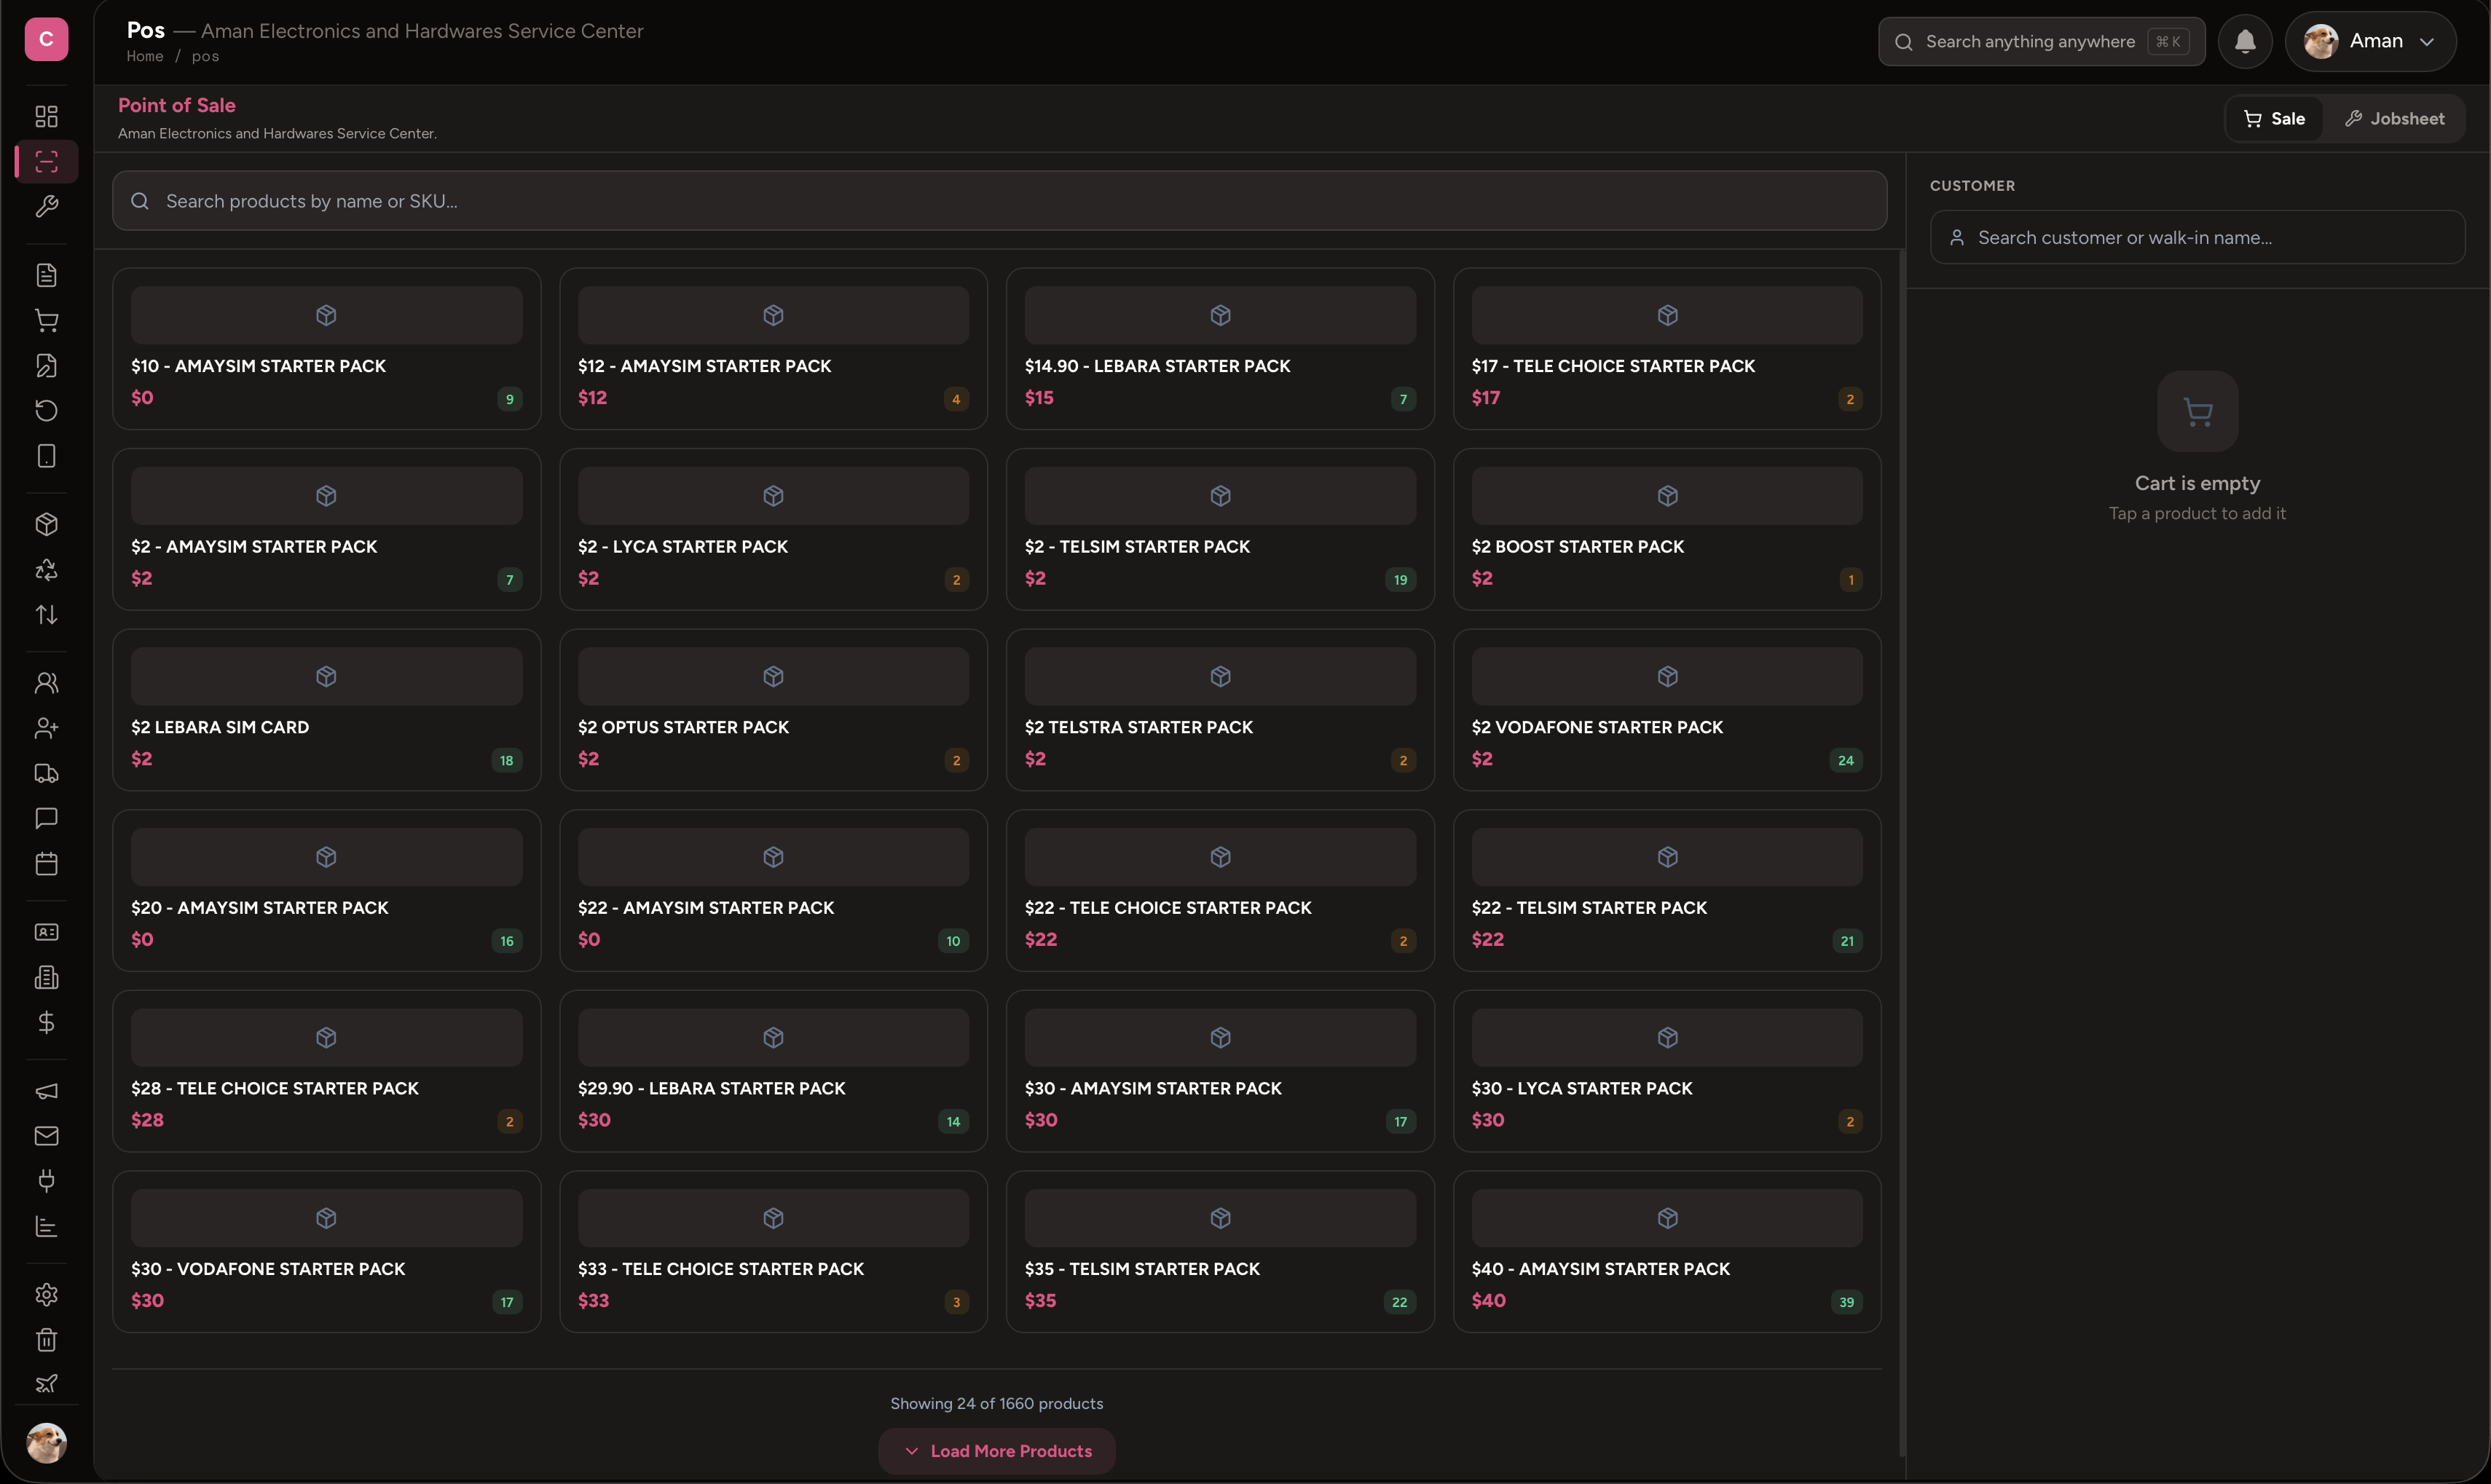This screenshot has height=1484, width=2491.
Task: Open the settings gear icon in sidebar
Action: coord(46,1294)
